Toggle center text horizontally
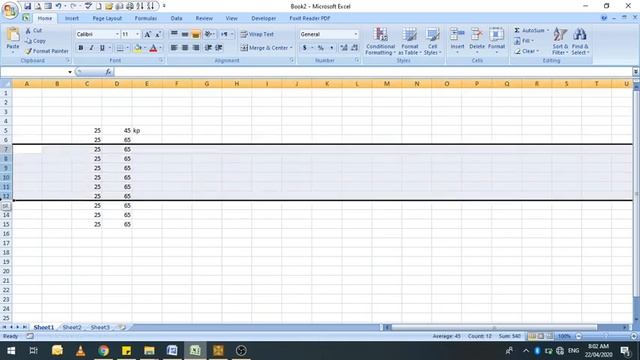 [185, 48]
